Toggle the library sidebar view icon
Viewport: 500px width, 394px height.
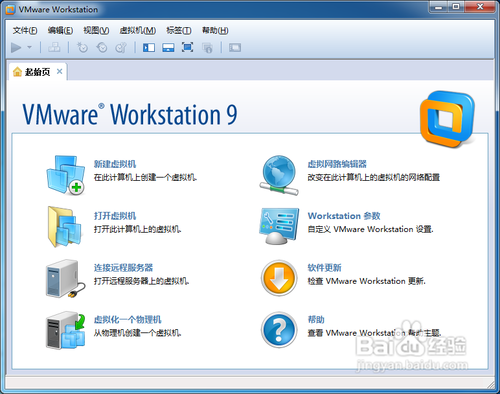149,48
